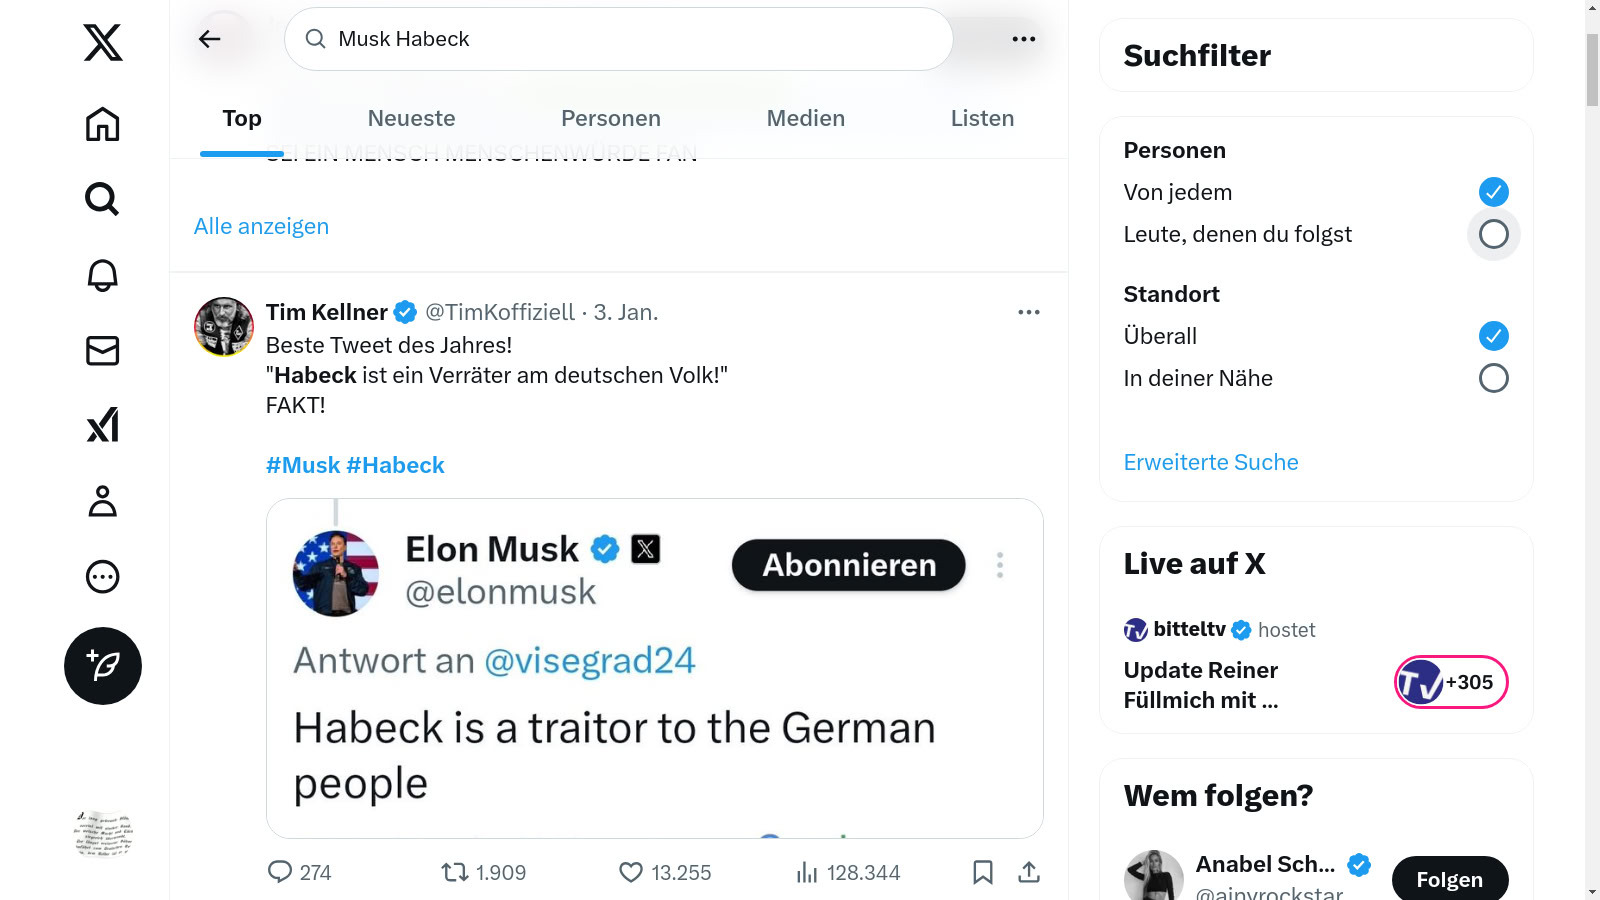Go back using the arrow icon
Viewport: 1600px width, 900px height.
pos(209,39)
